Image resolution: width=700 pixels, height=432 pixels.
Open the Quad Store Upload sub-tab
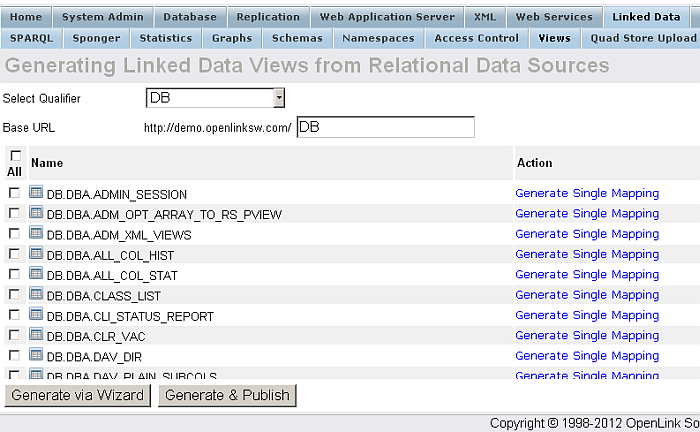coord(643,38)
